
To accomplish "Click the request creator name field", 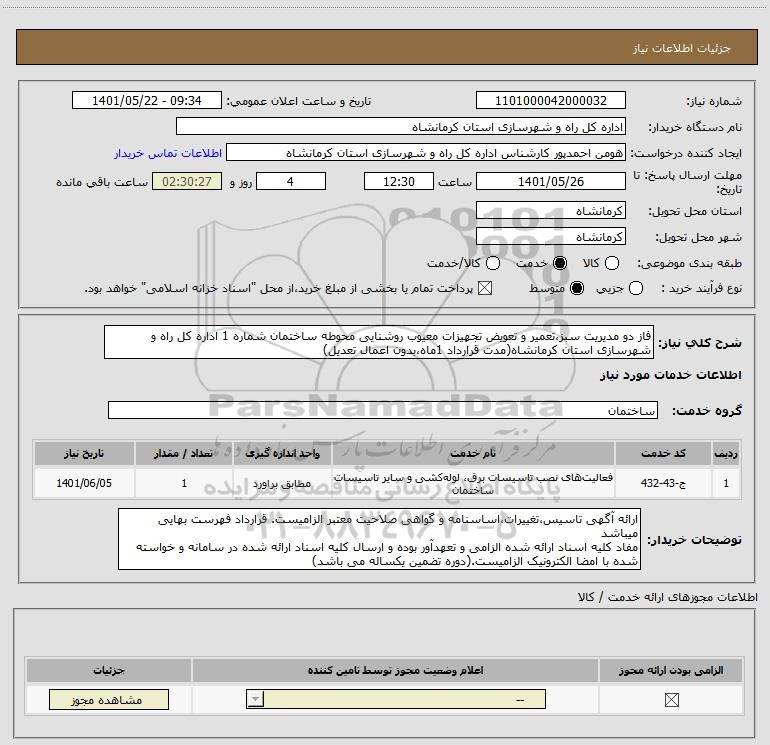I will pyautogui.click(x=426, y=153).
